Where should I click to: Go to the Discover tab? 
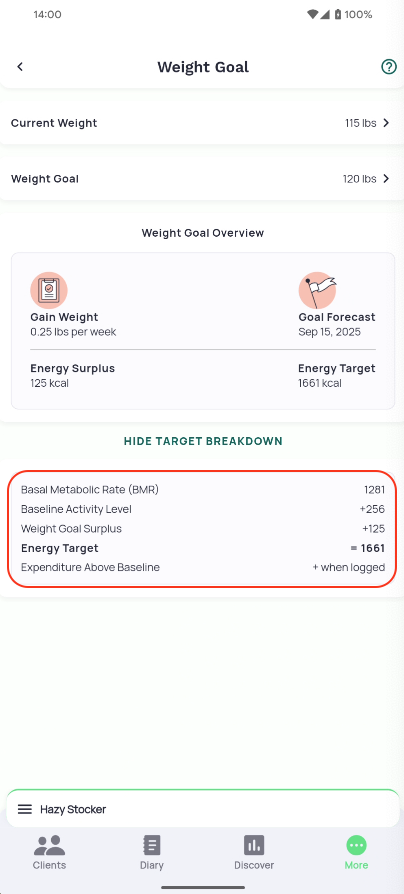pos(254,852)
